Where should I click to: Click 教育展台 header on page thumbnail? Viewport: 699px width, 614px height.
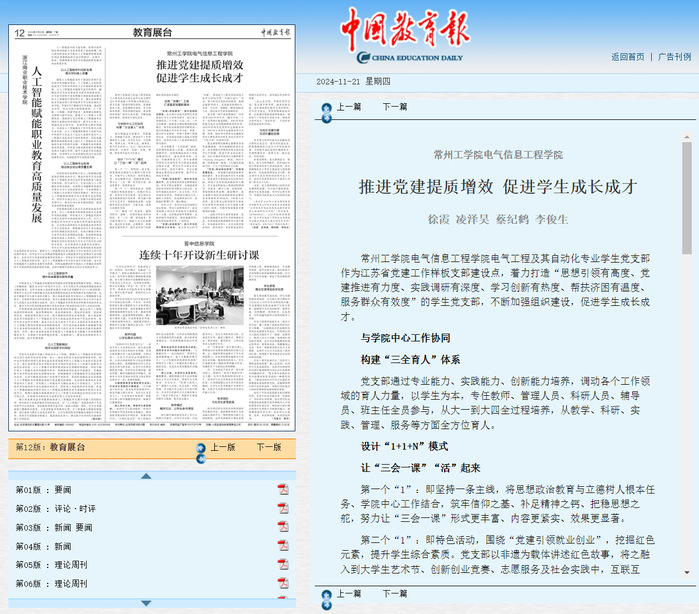152,32
